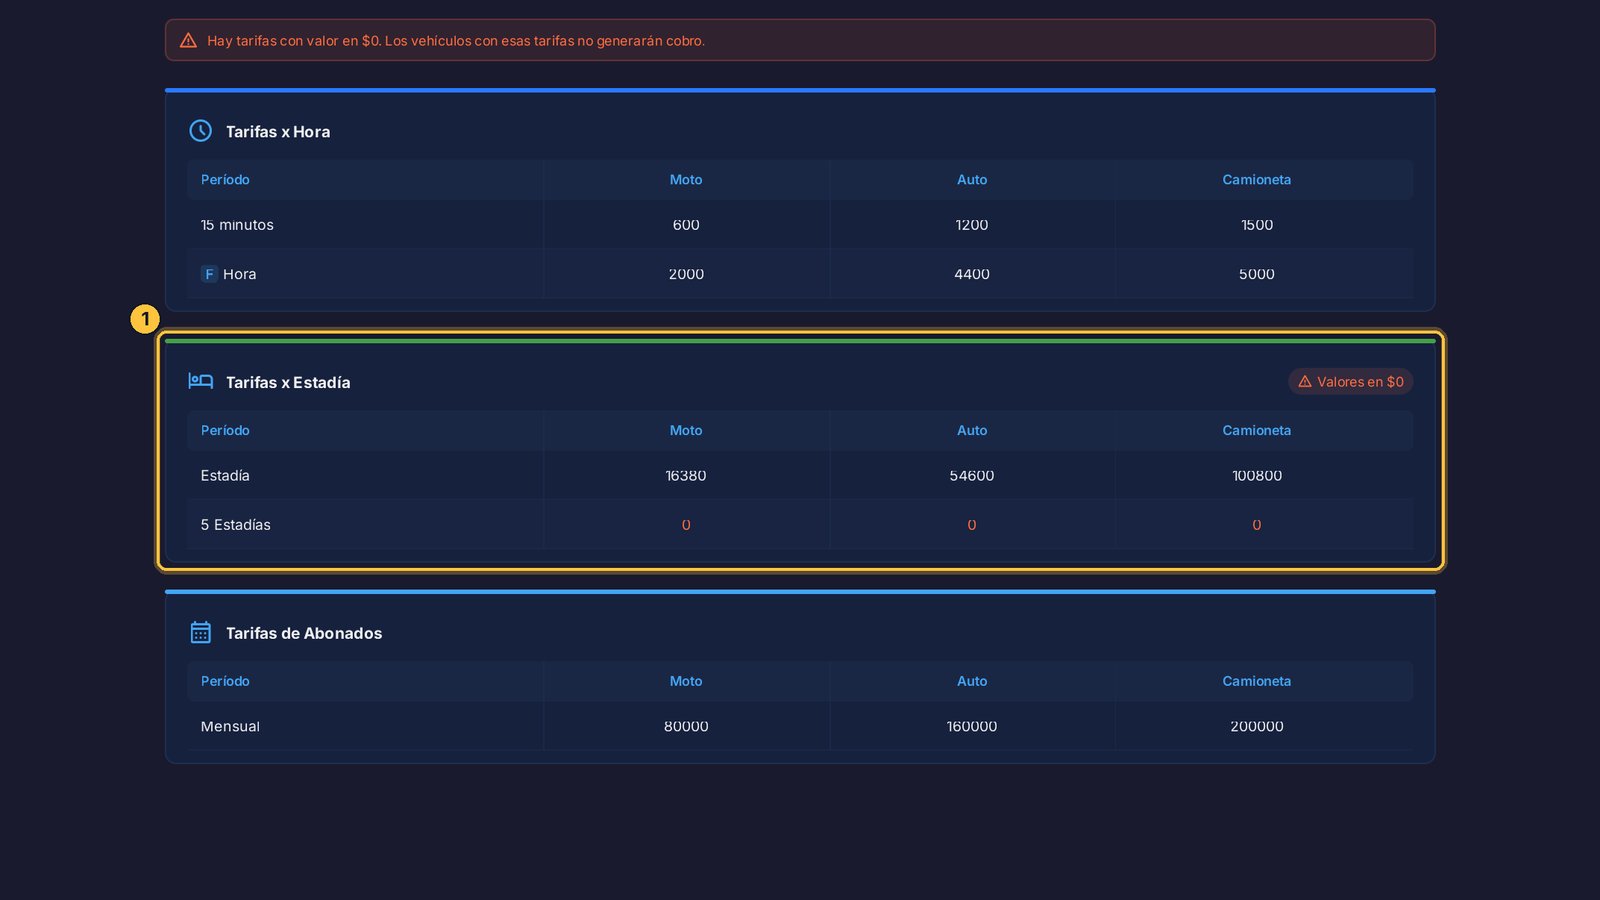This screenshot has height=900, width=1600.
Task: Click the Auto header in Tarifas x Estadía
Action: click(972, 431)
